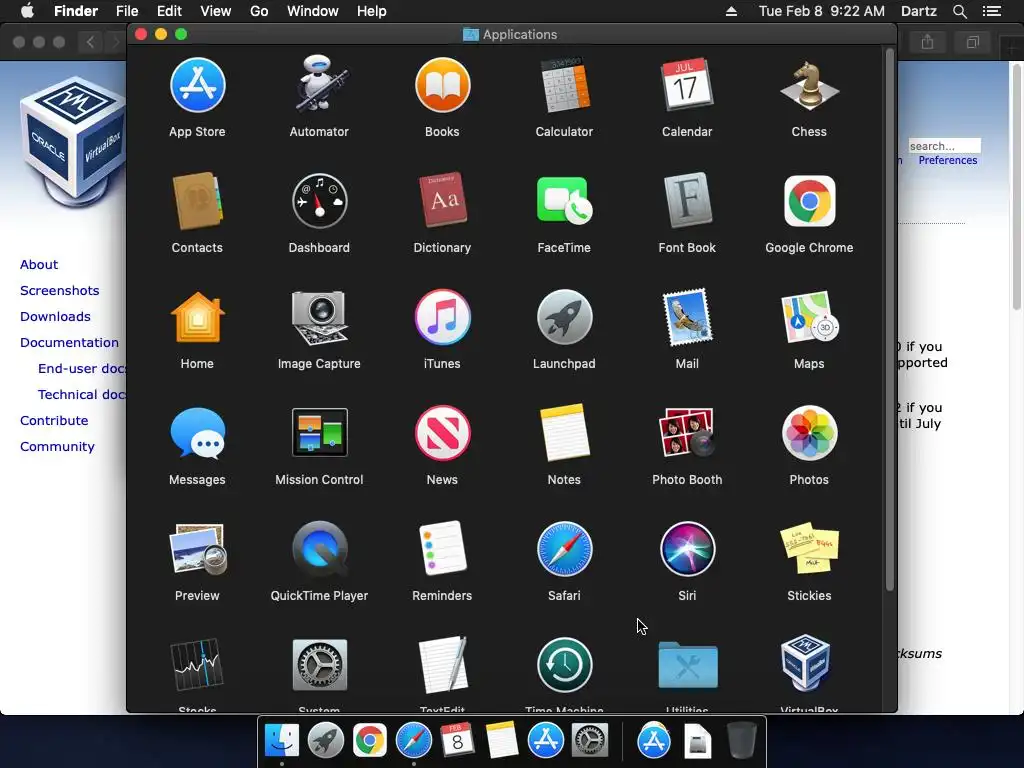Open Calendar from the Dock
This screenshot has width=1024, height=768.
456,740
